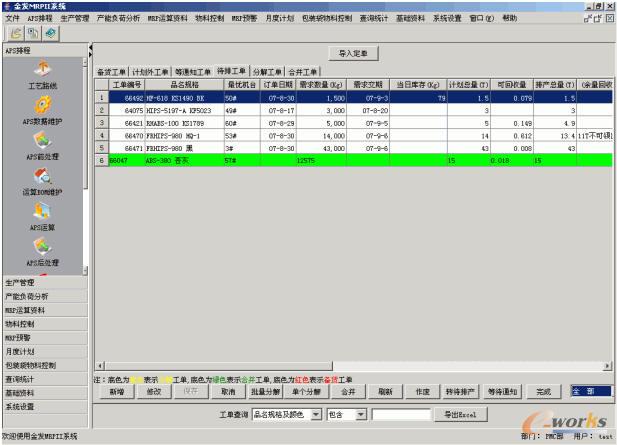Select the green row with work order 66047
This screenshot has width=617, height=445.
(300, 159)
